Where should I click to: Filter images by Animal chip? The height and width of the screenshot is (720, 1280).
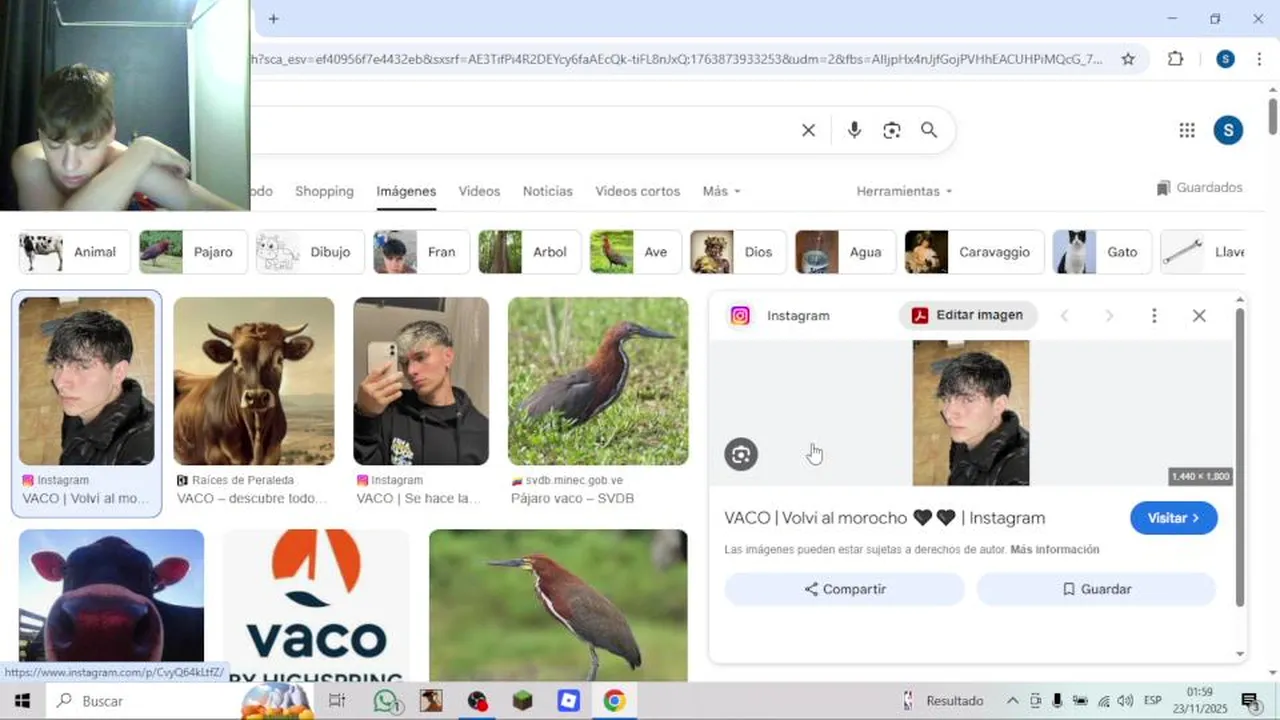tap(74, 252)
